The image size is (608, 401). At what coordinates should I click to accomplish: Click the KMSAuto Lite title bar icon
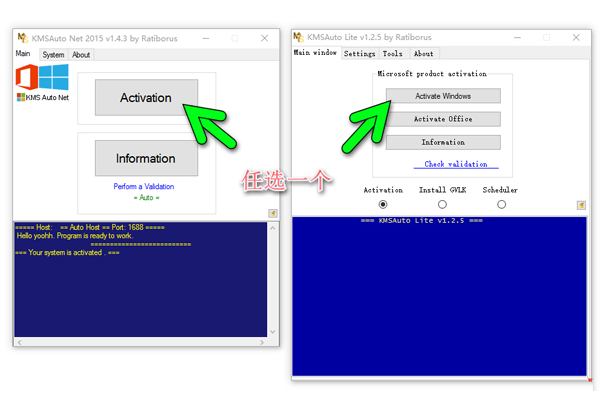(x=301, y=37)
